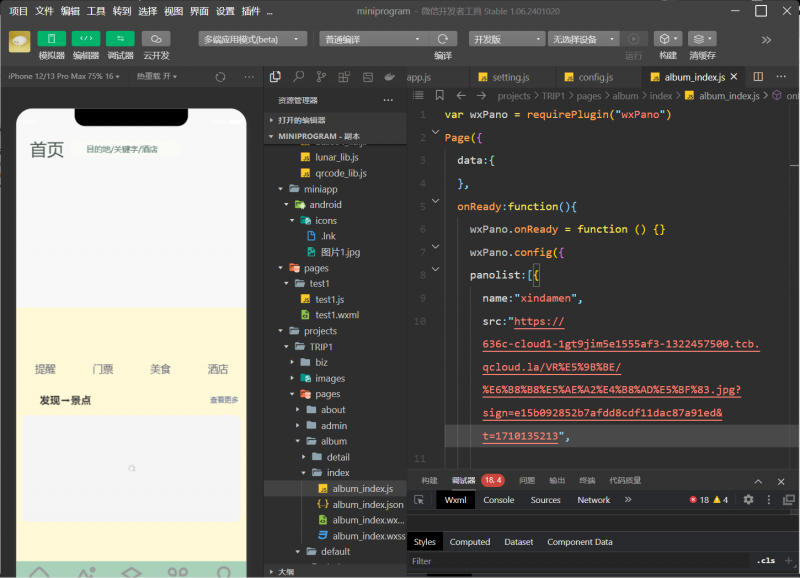The height and width of the screenshot is (578, 800).
Task: Tap the 酒店 item in simulator
Action: [x=218, y=369]
